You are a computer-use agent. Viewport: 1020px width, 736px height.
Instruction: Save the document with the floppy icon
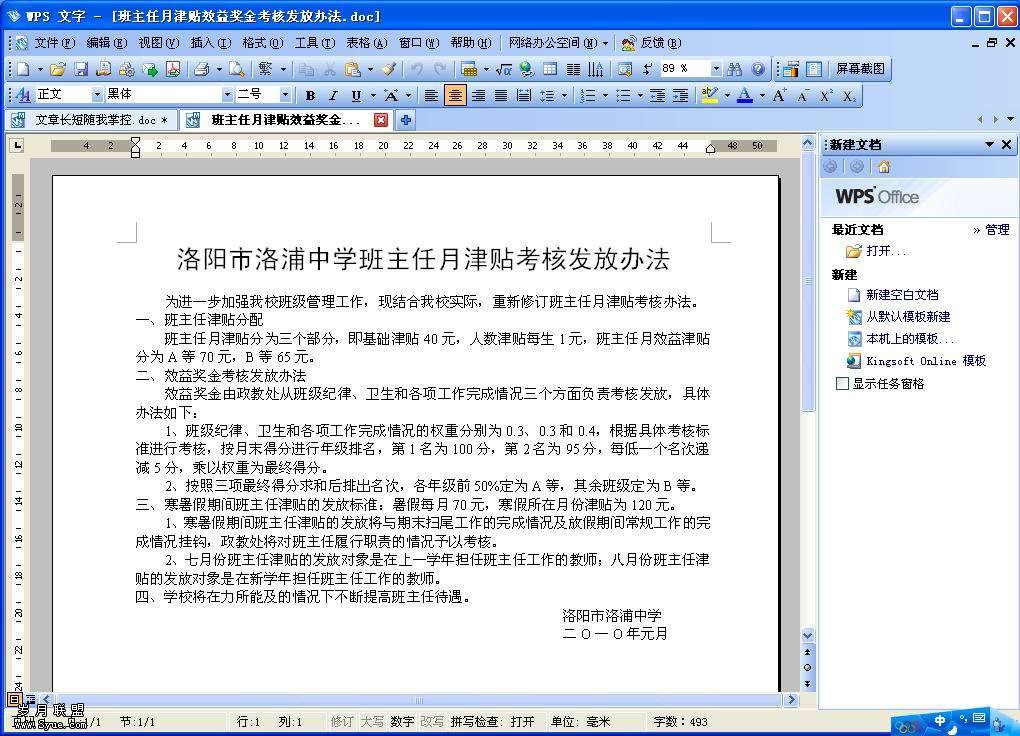click(x=81, y=69)
